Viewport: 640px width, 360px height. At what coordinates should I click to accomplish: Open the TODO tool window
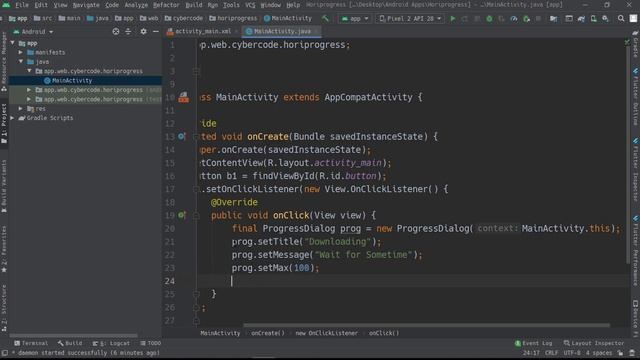[151, 343]
